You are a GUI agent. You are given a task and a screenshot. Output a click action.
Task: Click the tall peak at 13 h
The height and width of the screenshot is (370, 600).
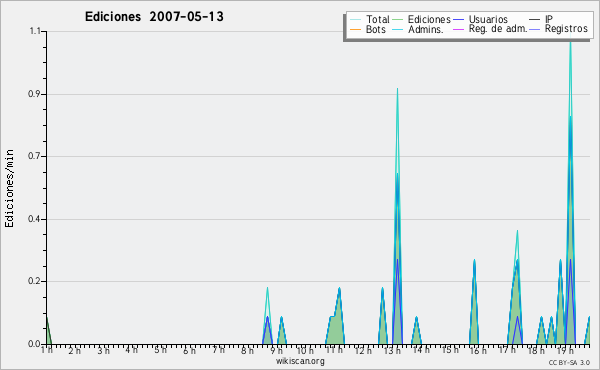point(398,90)
